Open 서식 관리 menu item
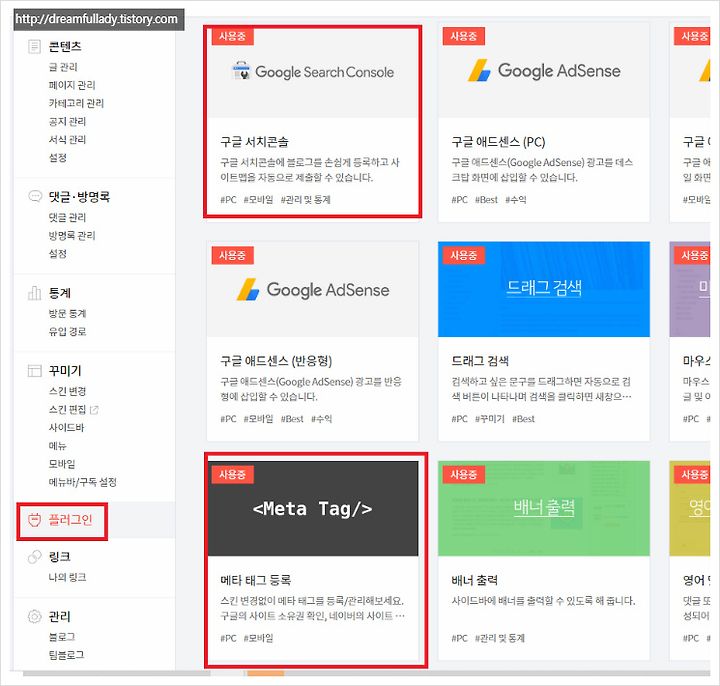This screenshot has width=720, height=686. point(68,140)
